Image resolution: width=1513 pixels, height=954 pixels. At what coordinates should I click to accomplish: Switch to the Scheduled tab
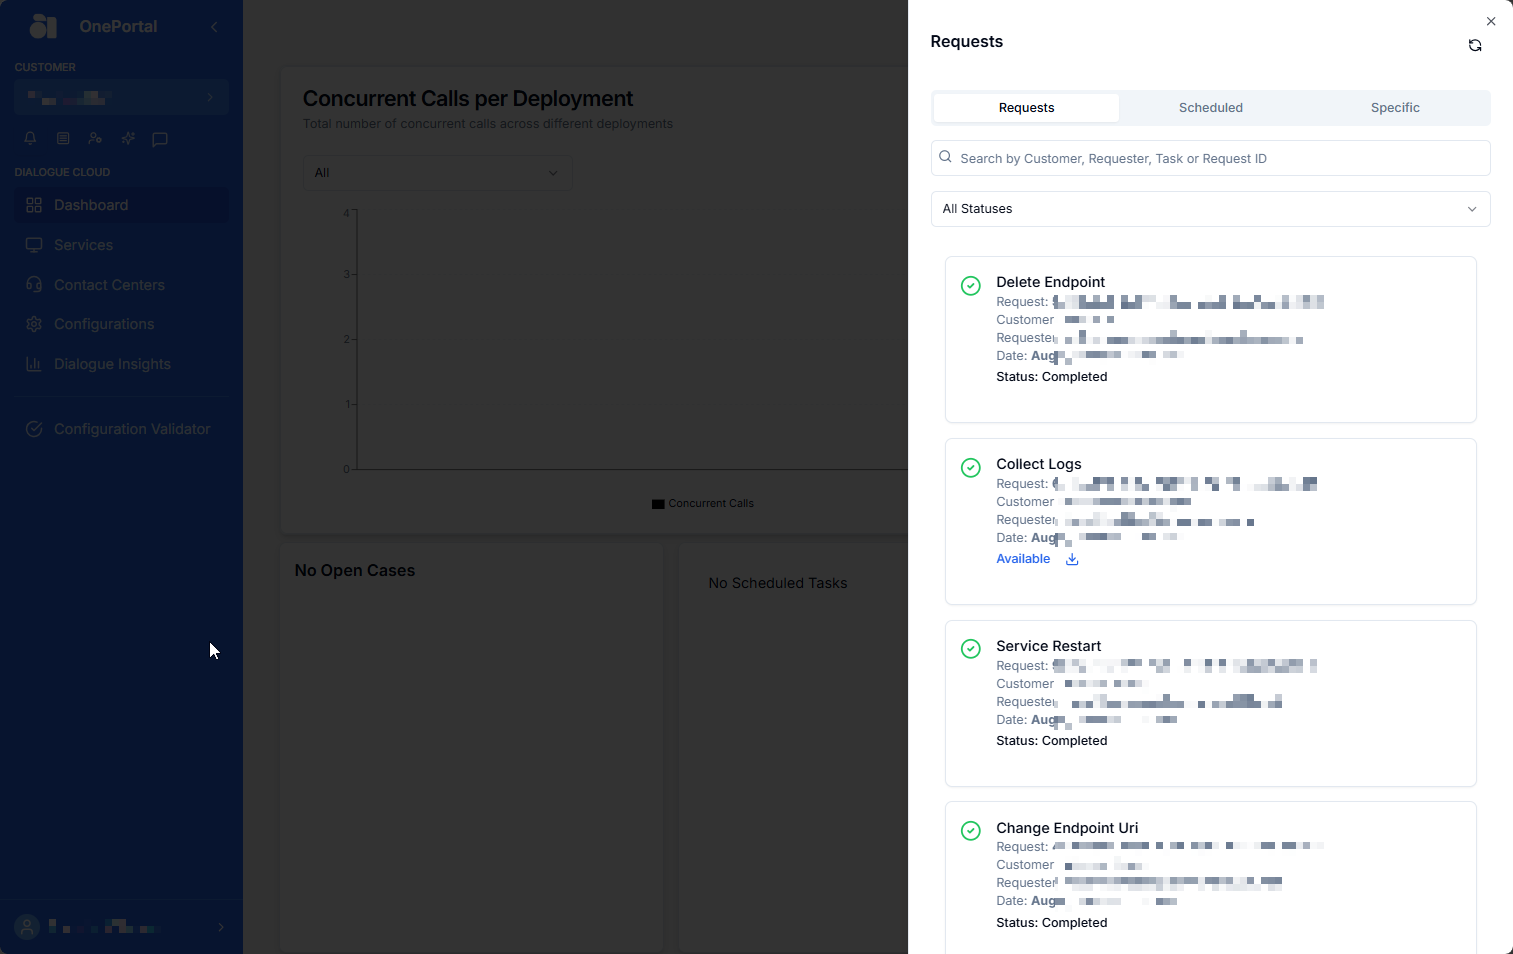click(1210, 108)
